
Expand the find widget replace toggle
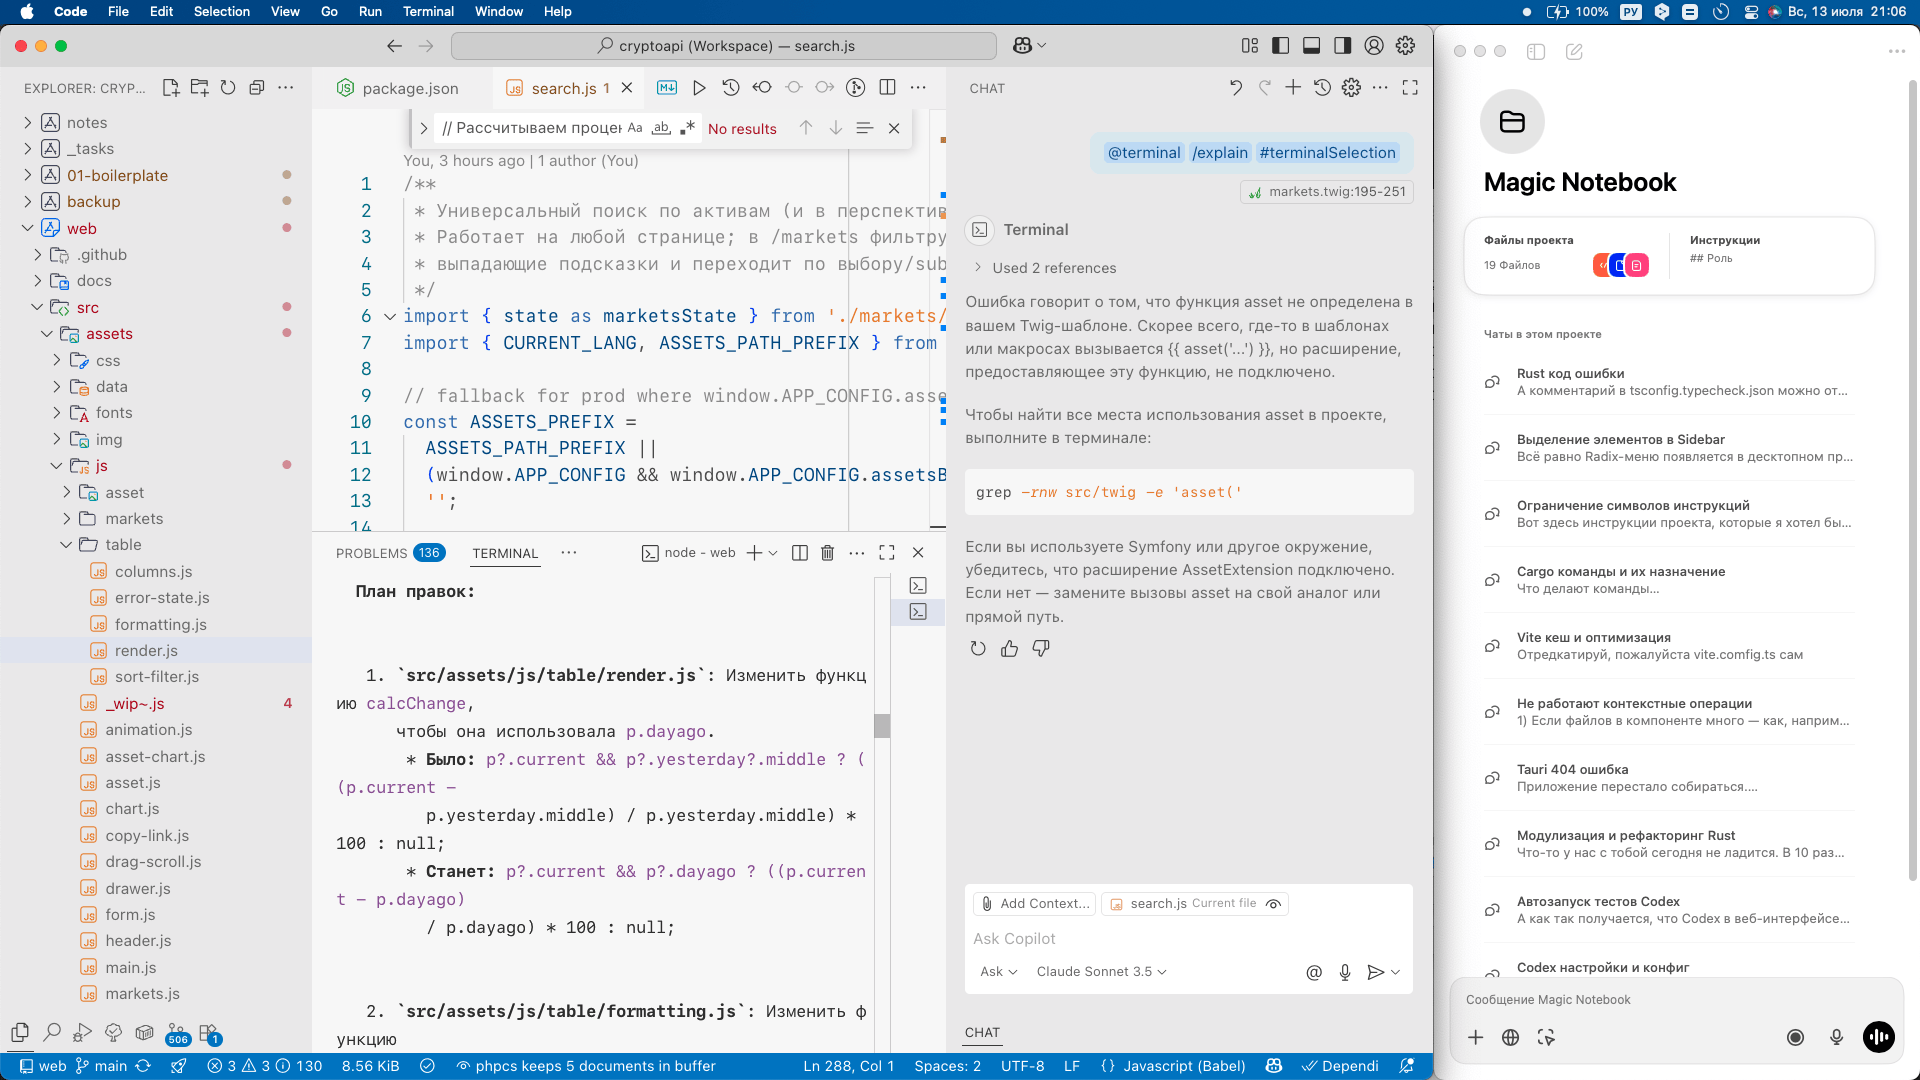[424, 128]
